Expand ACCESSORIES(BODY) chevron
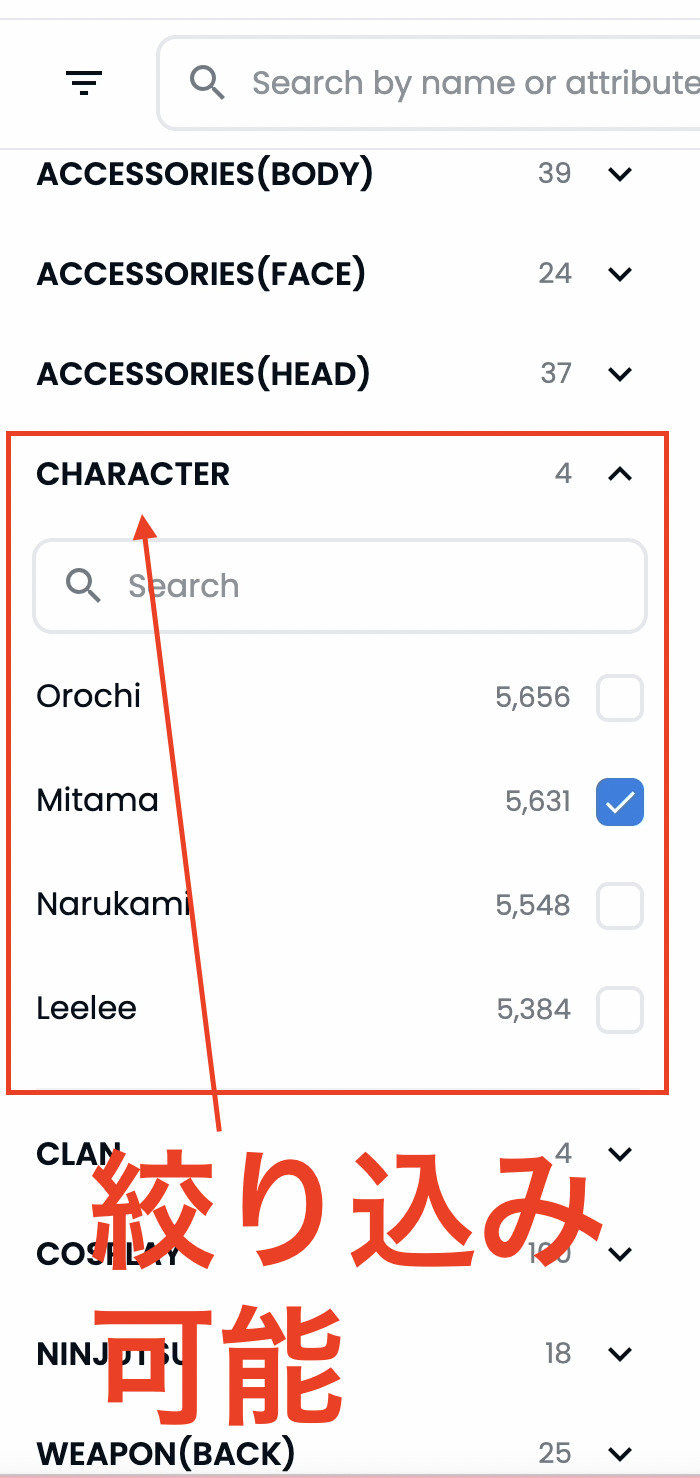Image resolution: width=700 pixels, height=1478 pixels. pyautogui.click(x=620, y=174)
